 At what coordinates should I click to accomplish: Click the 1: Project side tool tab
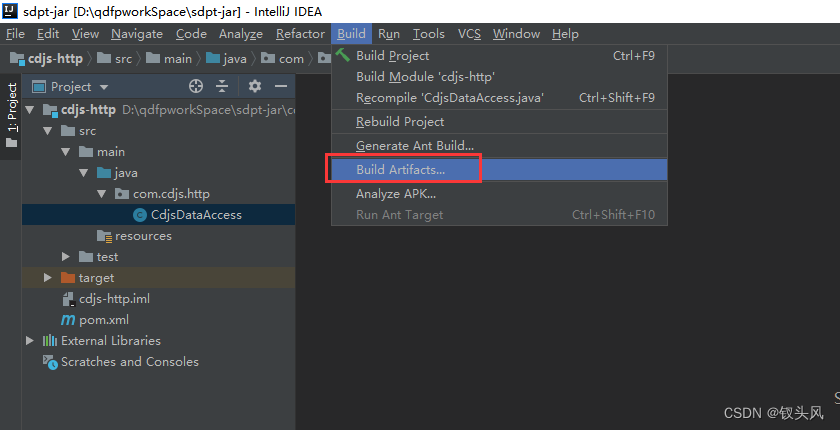[11, 115]
